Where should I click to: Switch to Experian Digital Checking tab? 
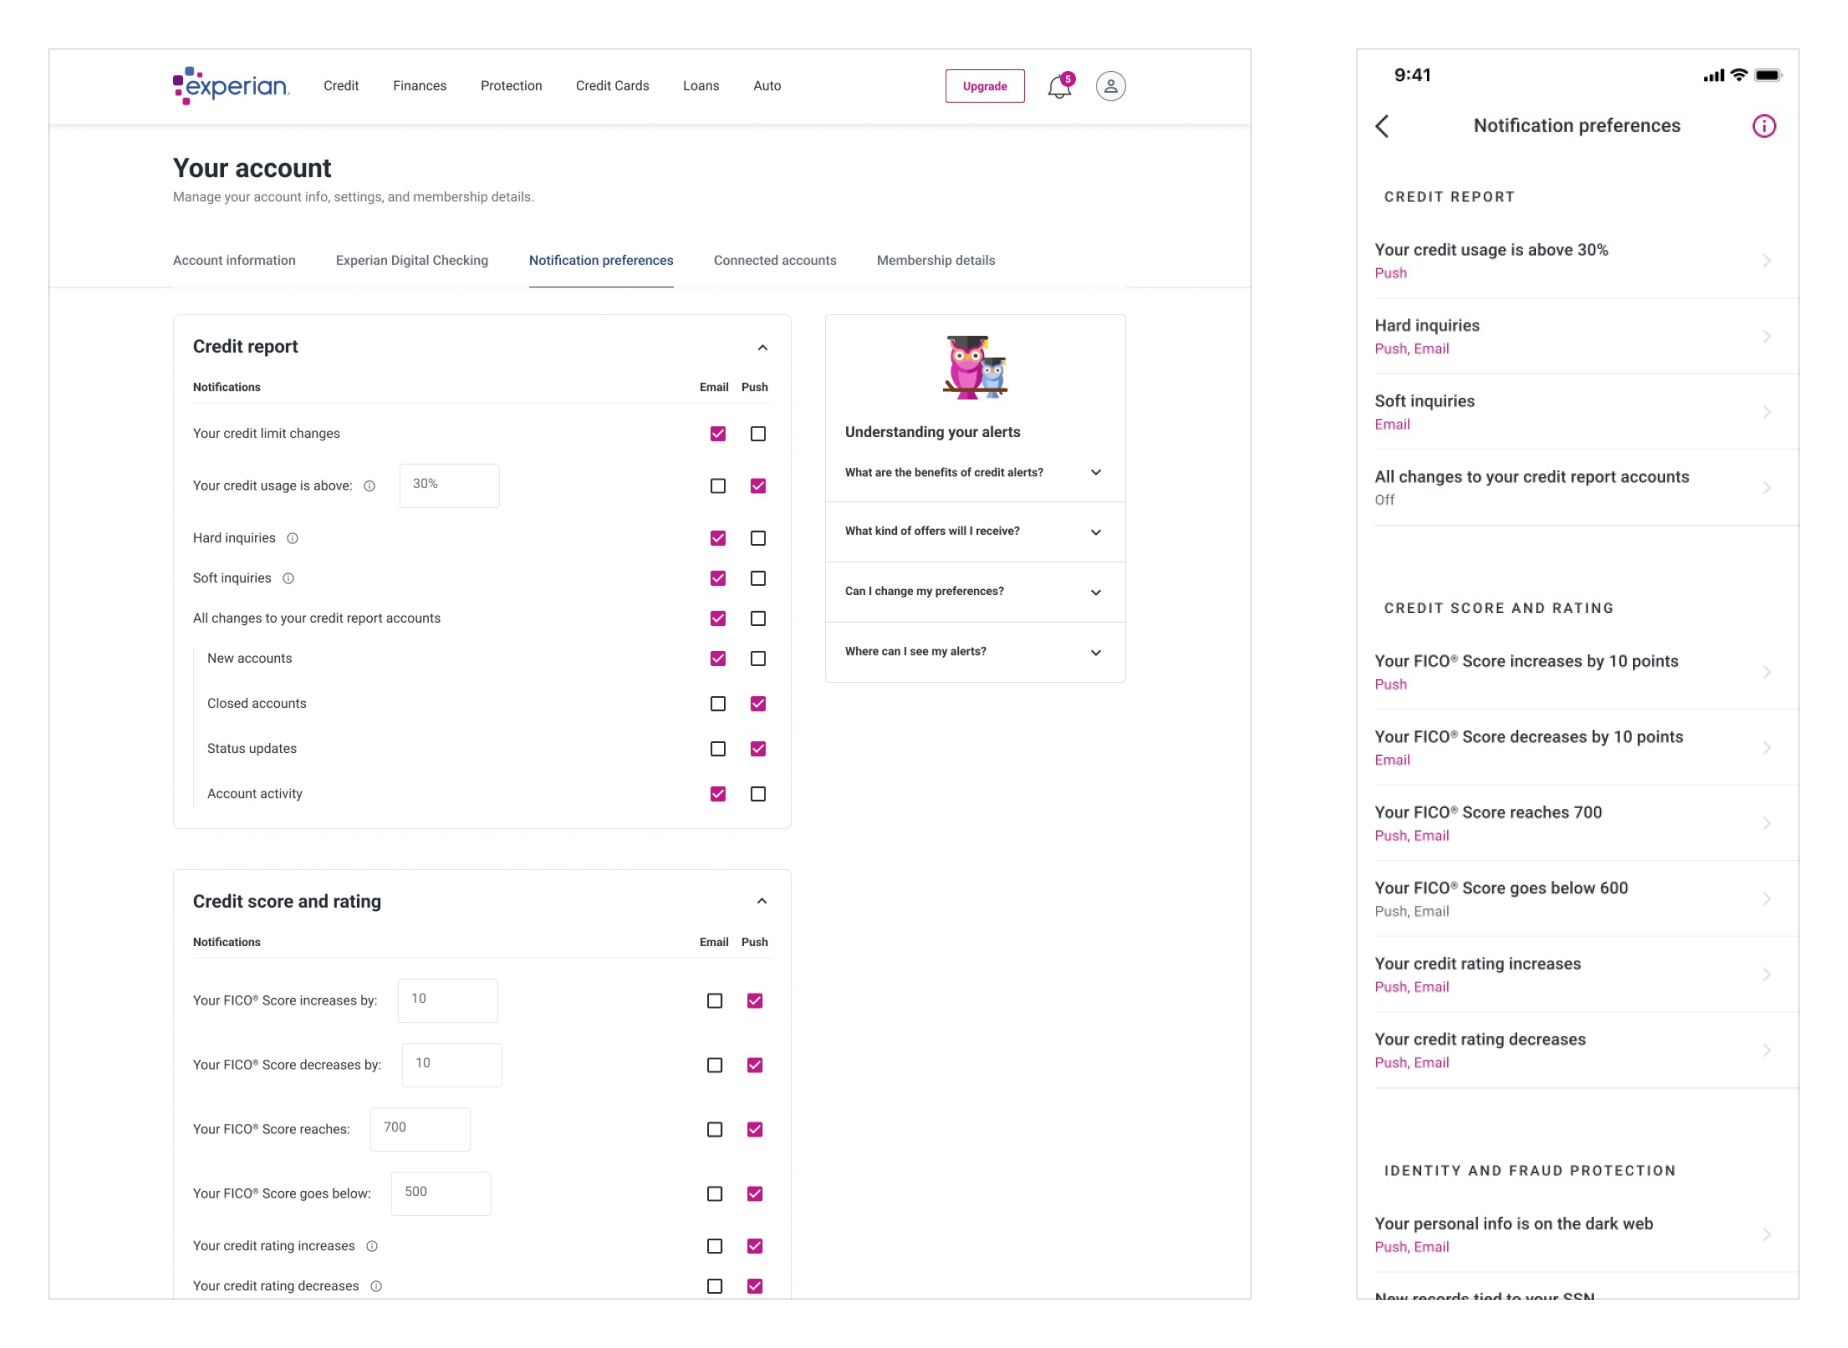click(412, 260)
